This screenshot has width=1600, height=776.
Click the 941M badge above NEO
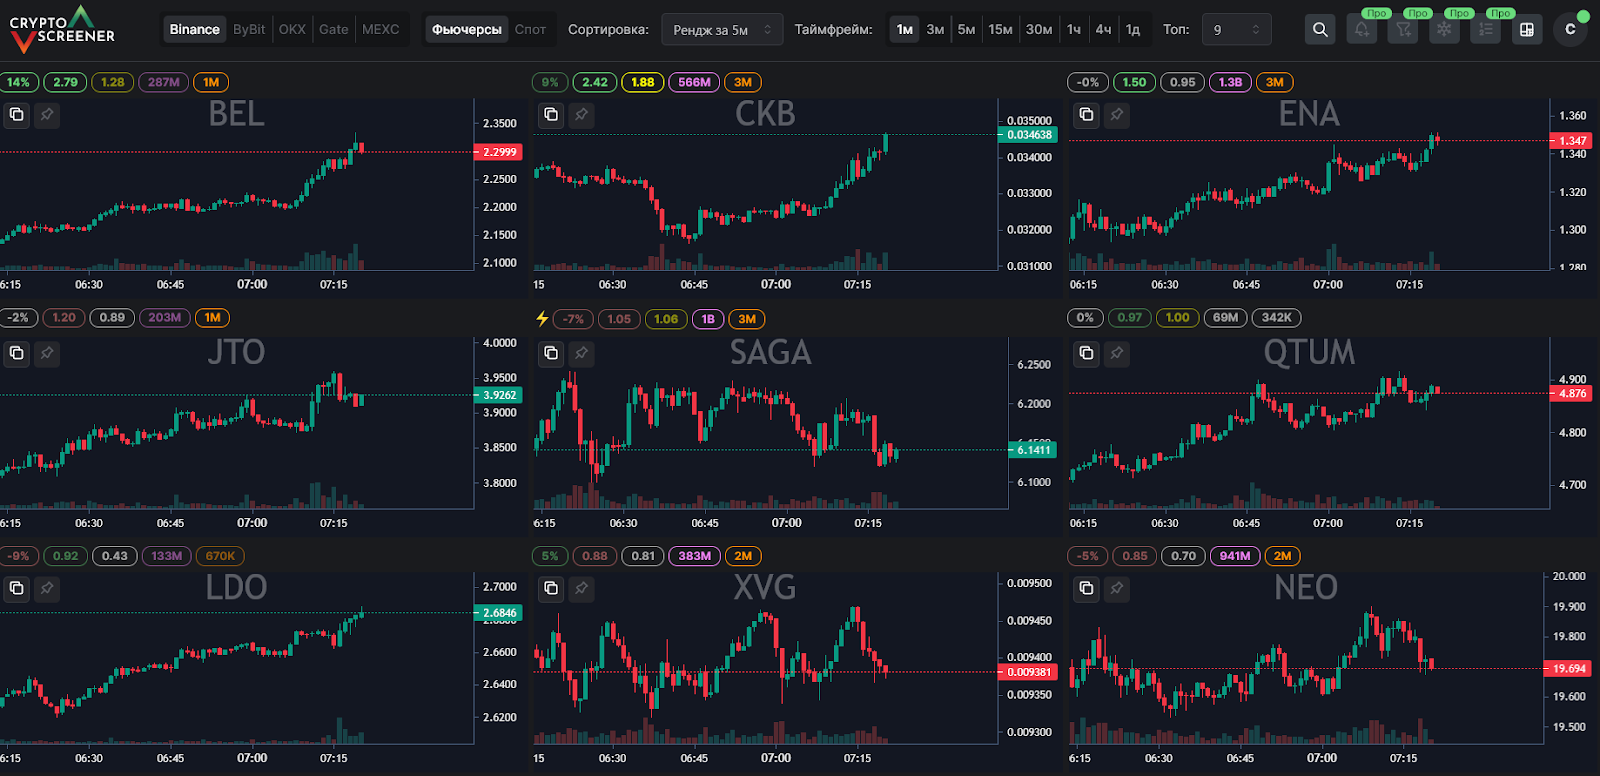tap(1235, 556)
